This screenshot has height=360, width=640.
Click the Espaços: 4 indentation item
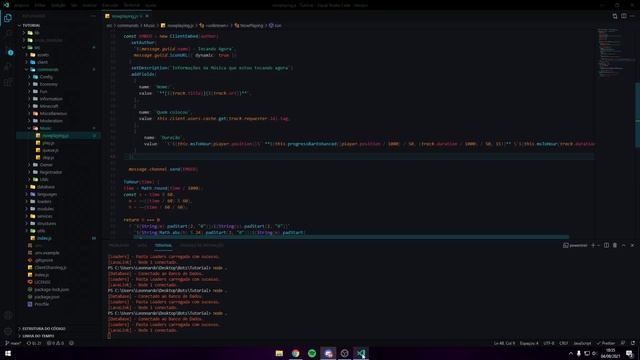point(529,343)
